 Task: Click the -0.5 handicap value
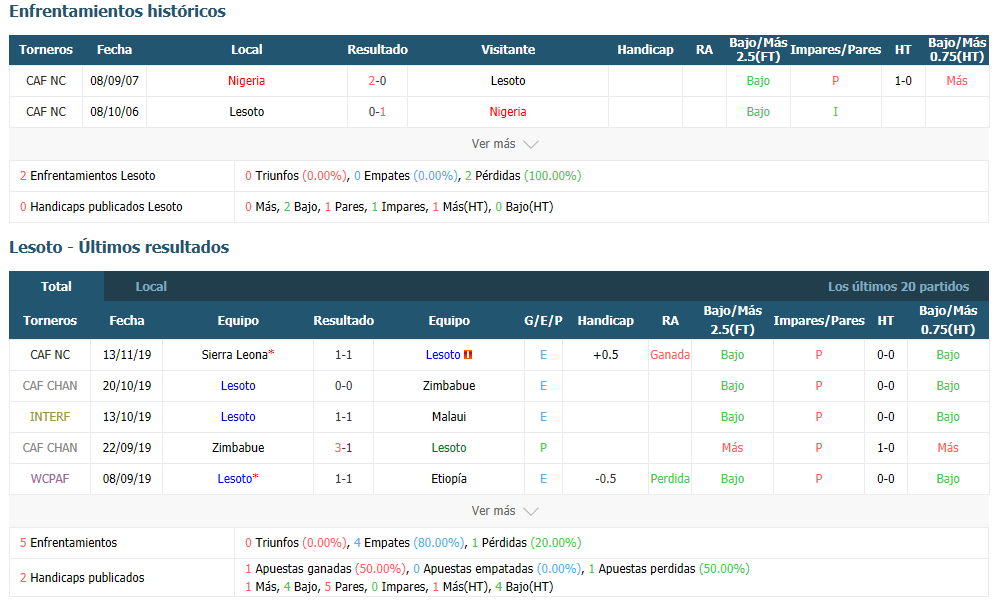pos(605,479)
